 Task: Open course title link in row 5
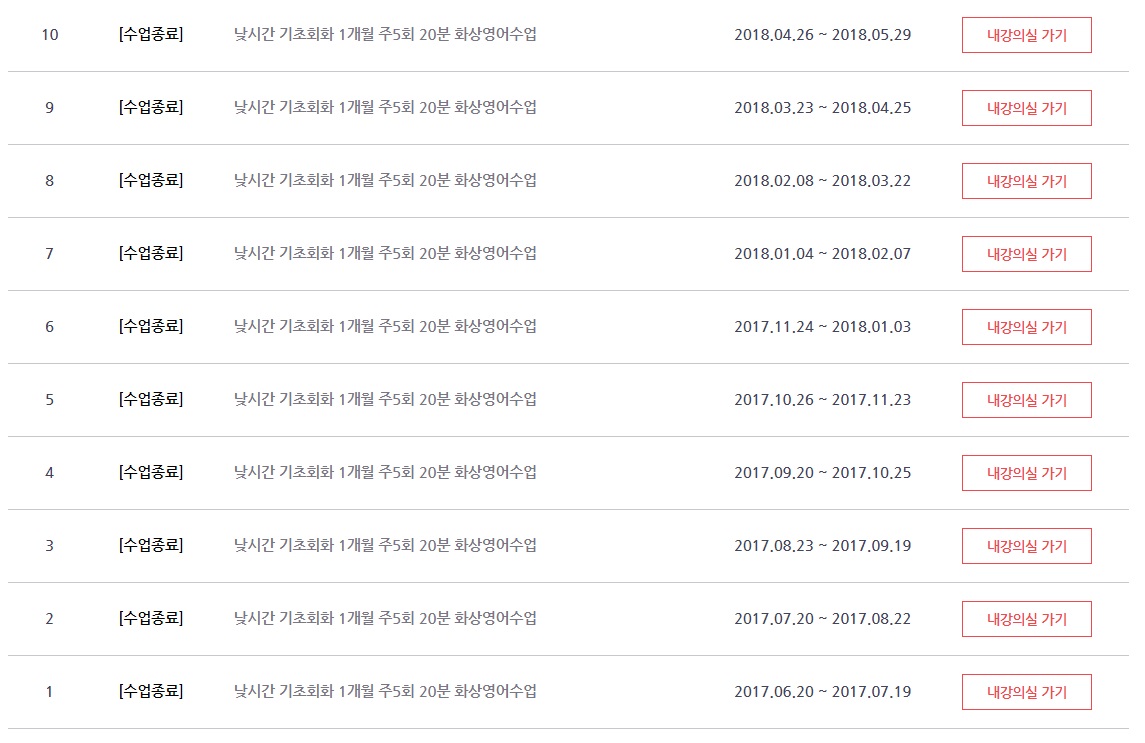point(385,400)
